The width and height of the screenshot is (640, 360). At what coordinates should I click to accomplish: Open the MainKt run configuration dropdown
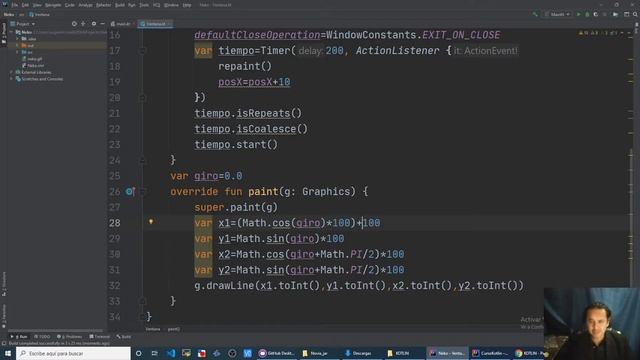coord(557,14)
